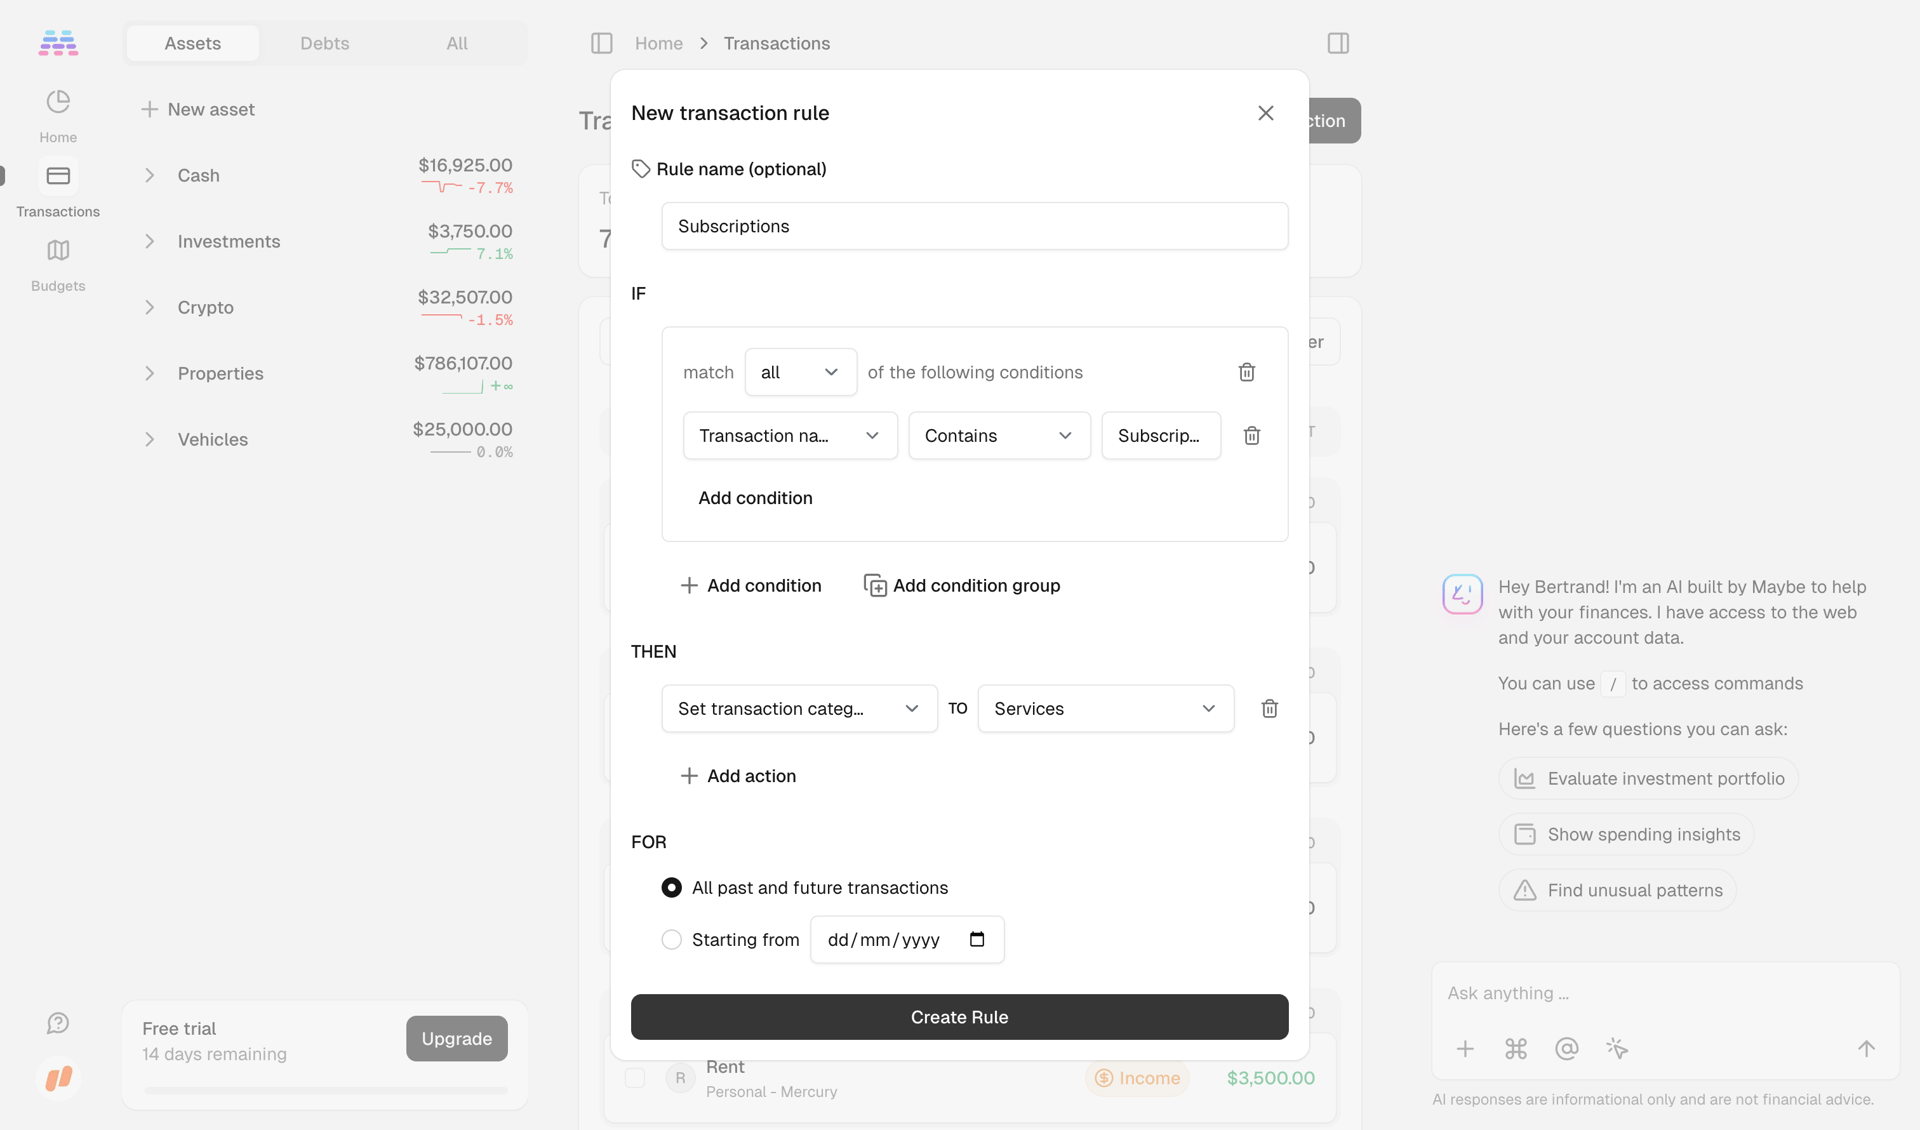This screenshot has height=1130, width=1920.
Task: Toggle the right-hand panel with the panel icon
Action: [x=1337, y=43]
